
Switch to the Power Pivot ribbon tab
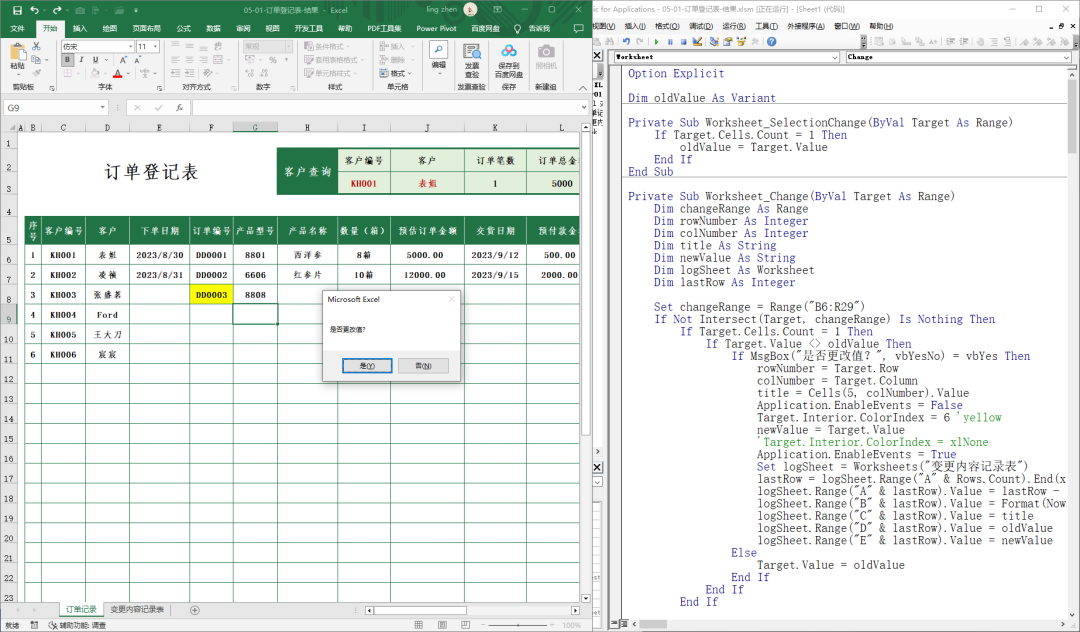(x=436, y=28)
